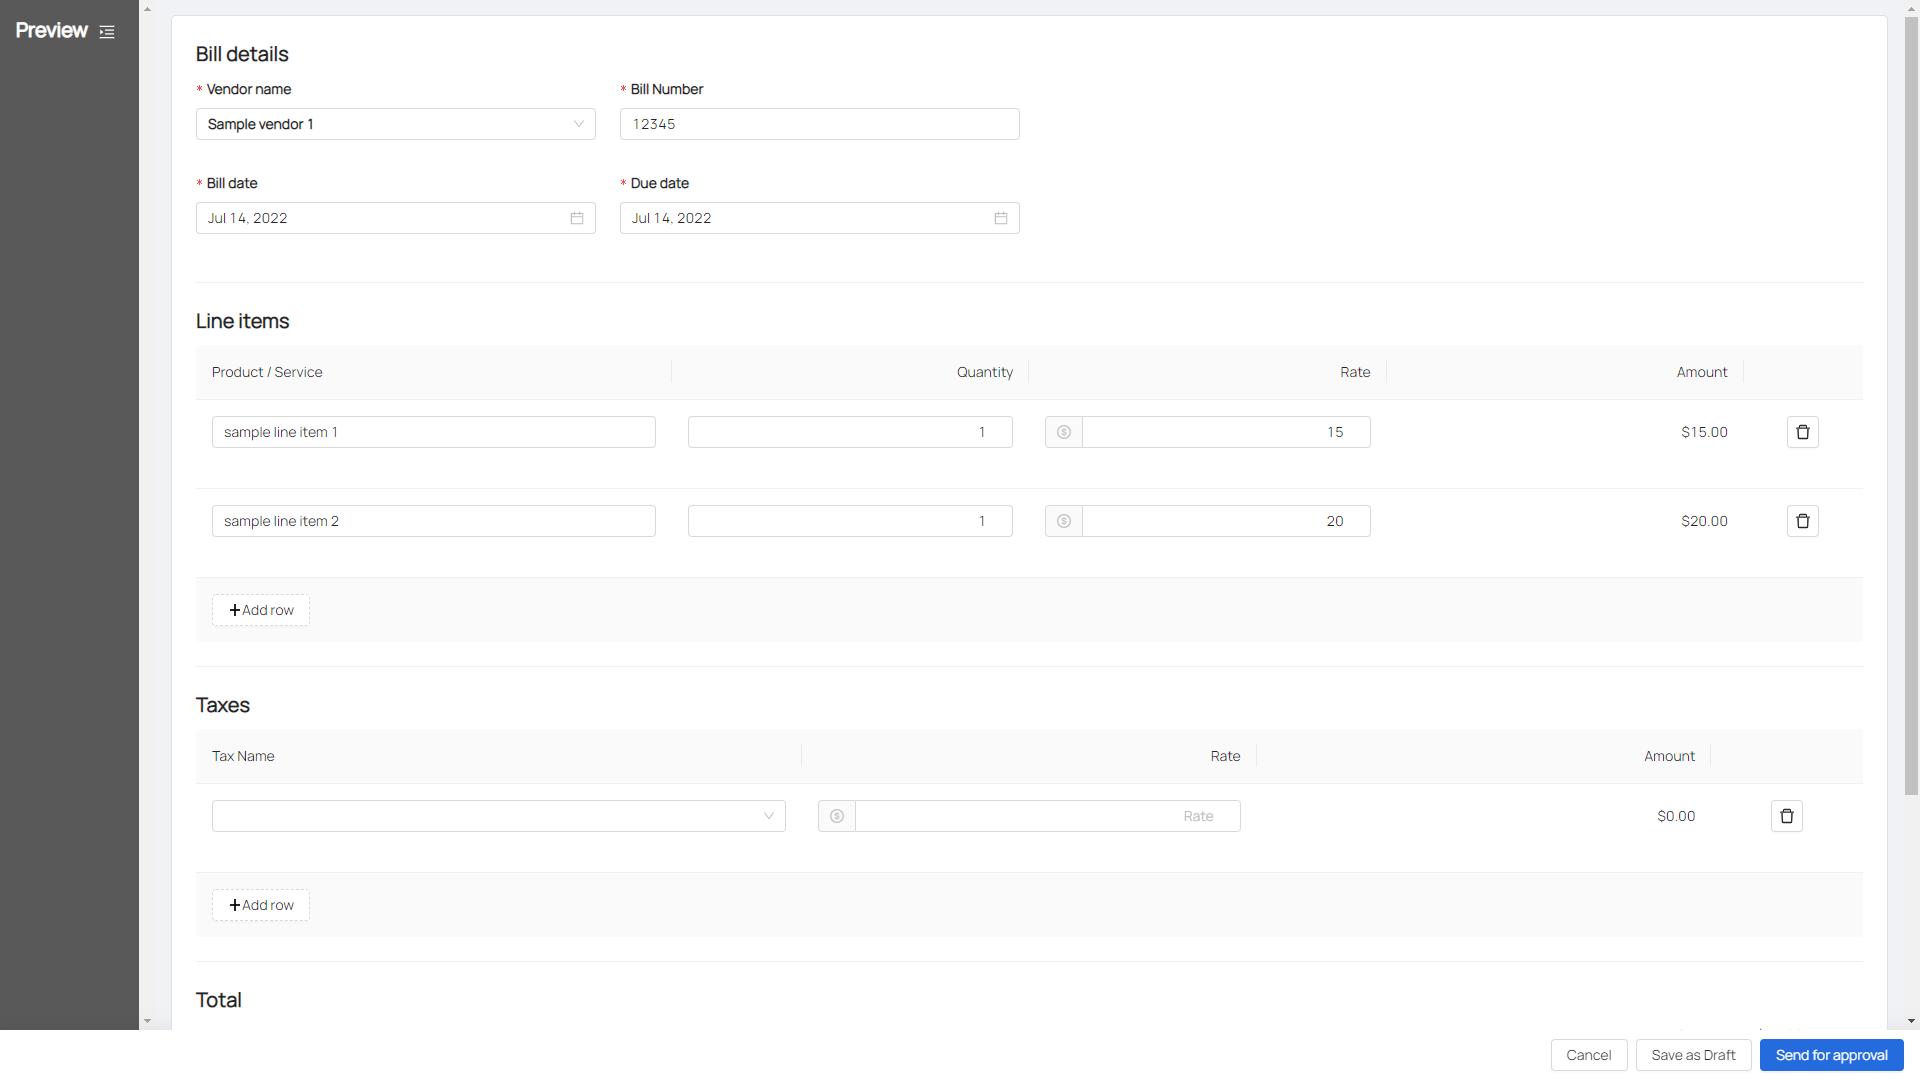Screen dimensions: 1920x1080
Task: Click currency icon beside rate 15
Action: 1064,432
